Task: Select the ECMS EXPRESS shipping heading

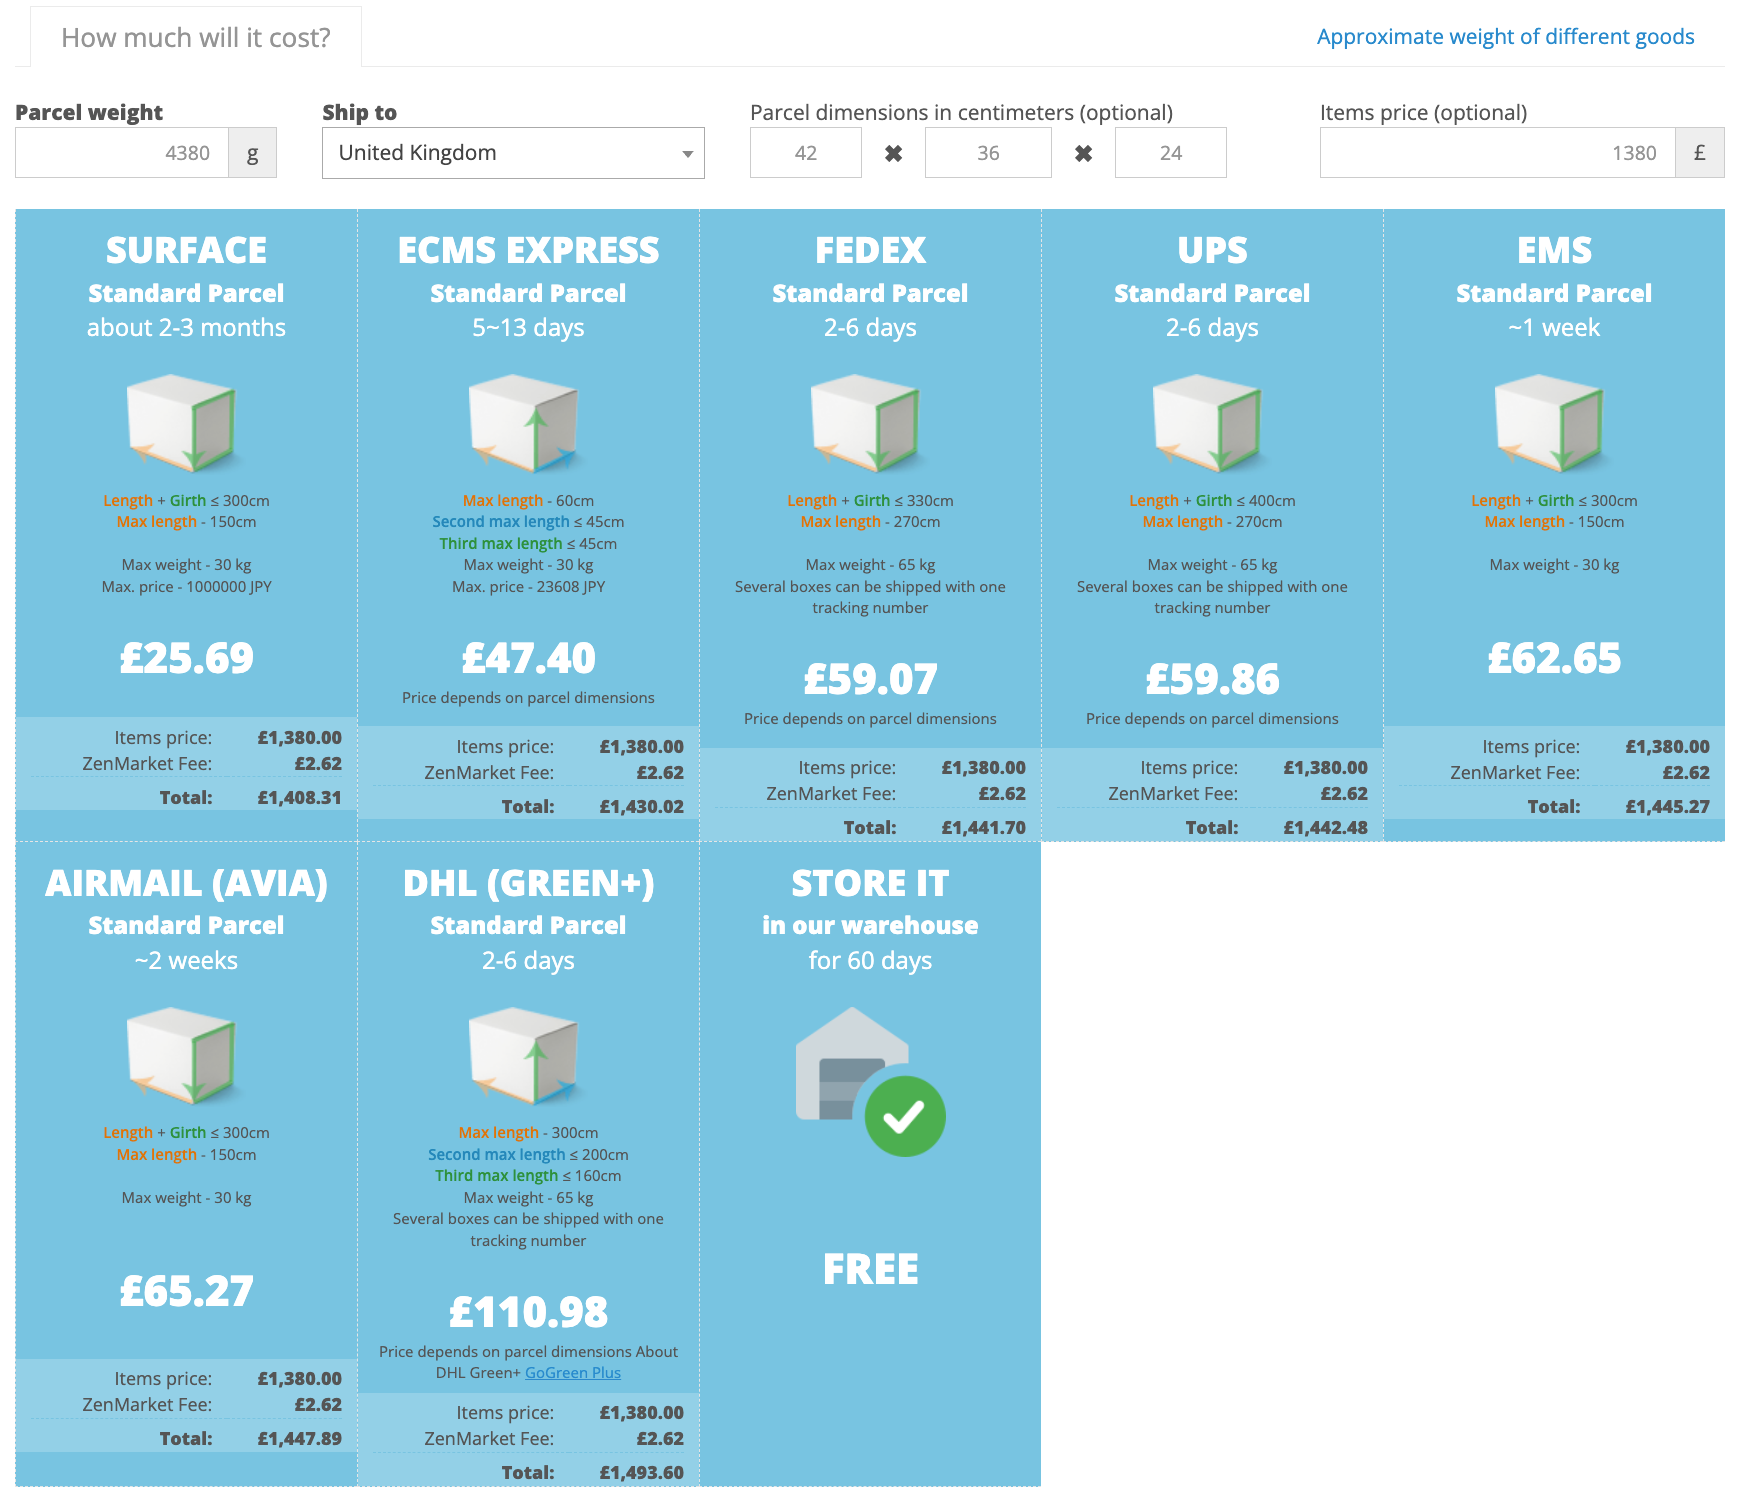Action: click(x=529, y=250)
